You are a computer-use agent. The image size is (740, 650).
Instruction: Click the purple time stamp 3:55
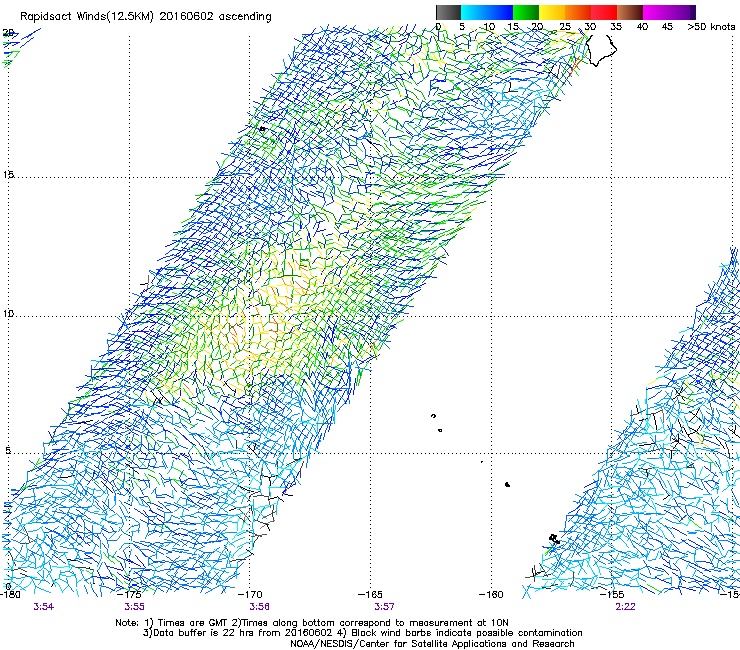coord(135,607)
